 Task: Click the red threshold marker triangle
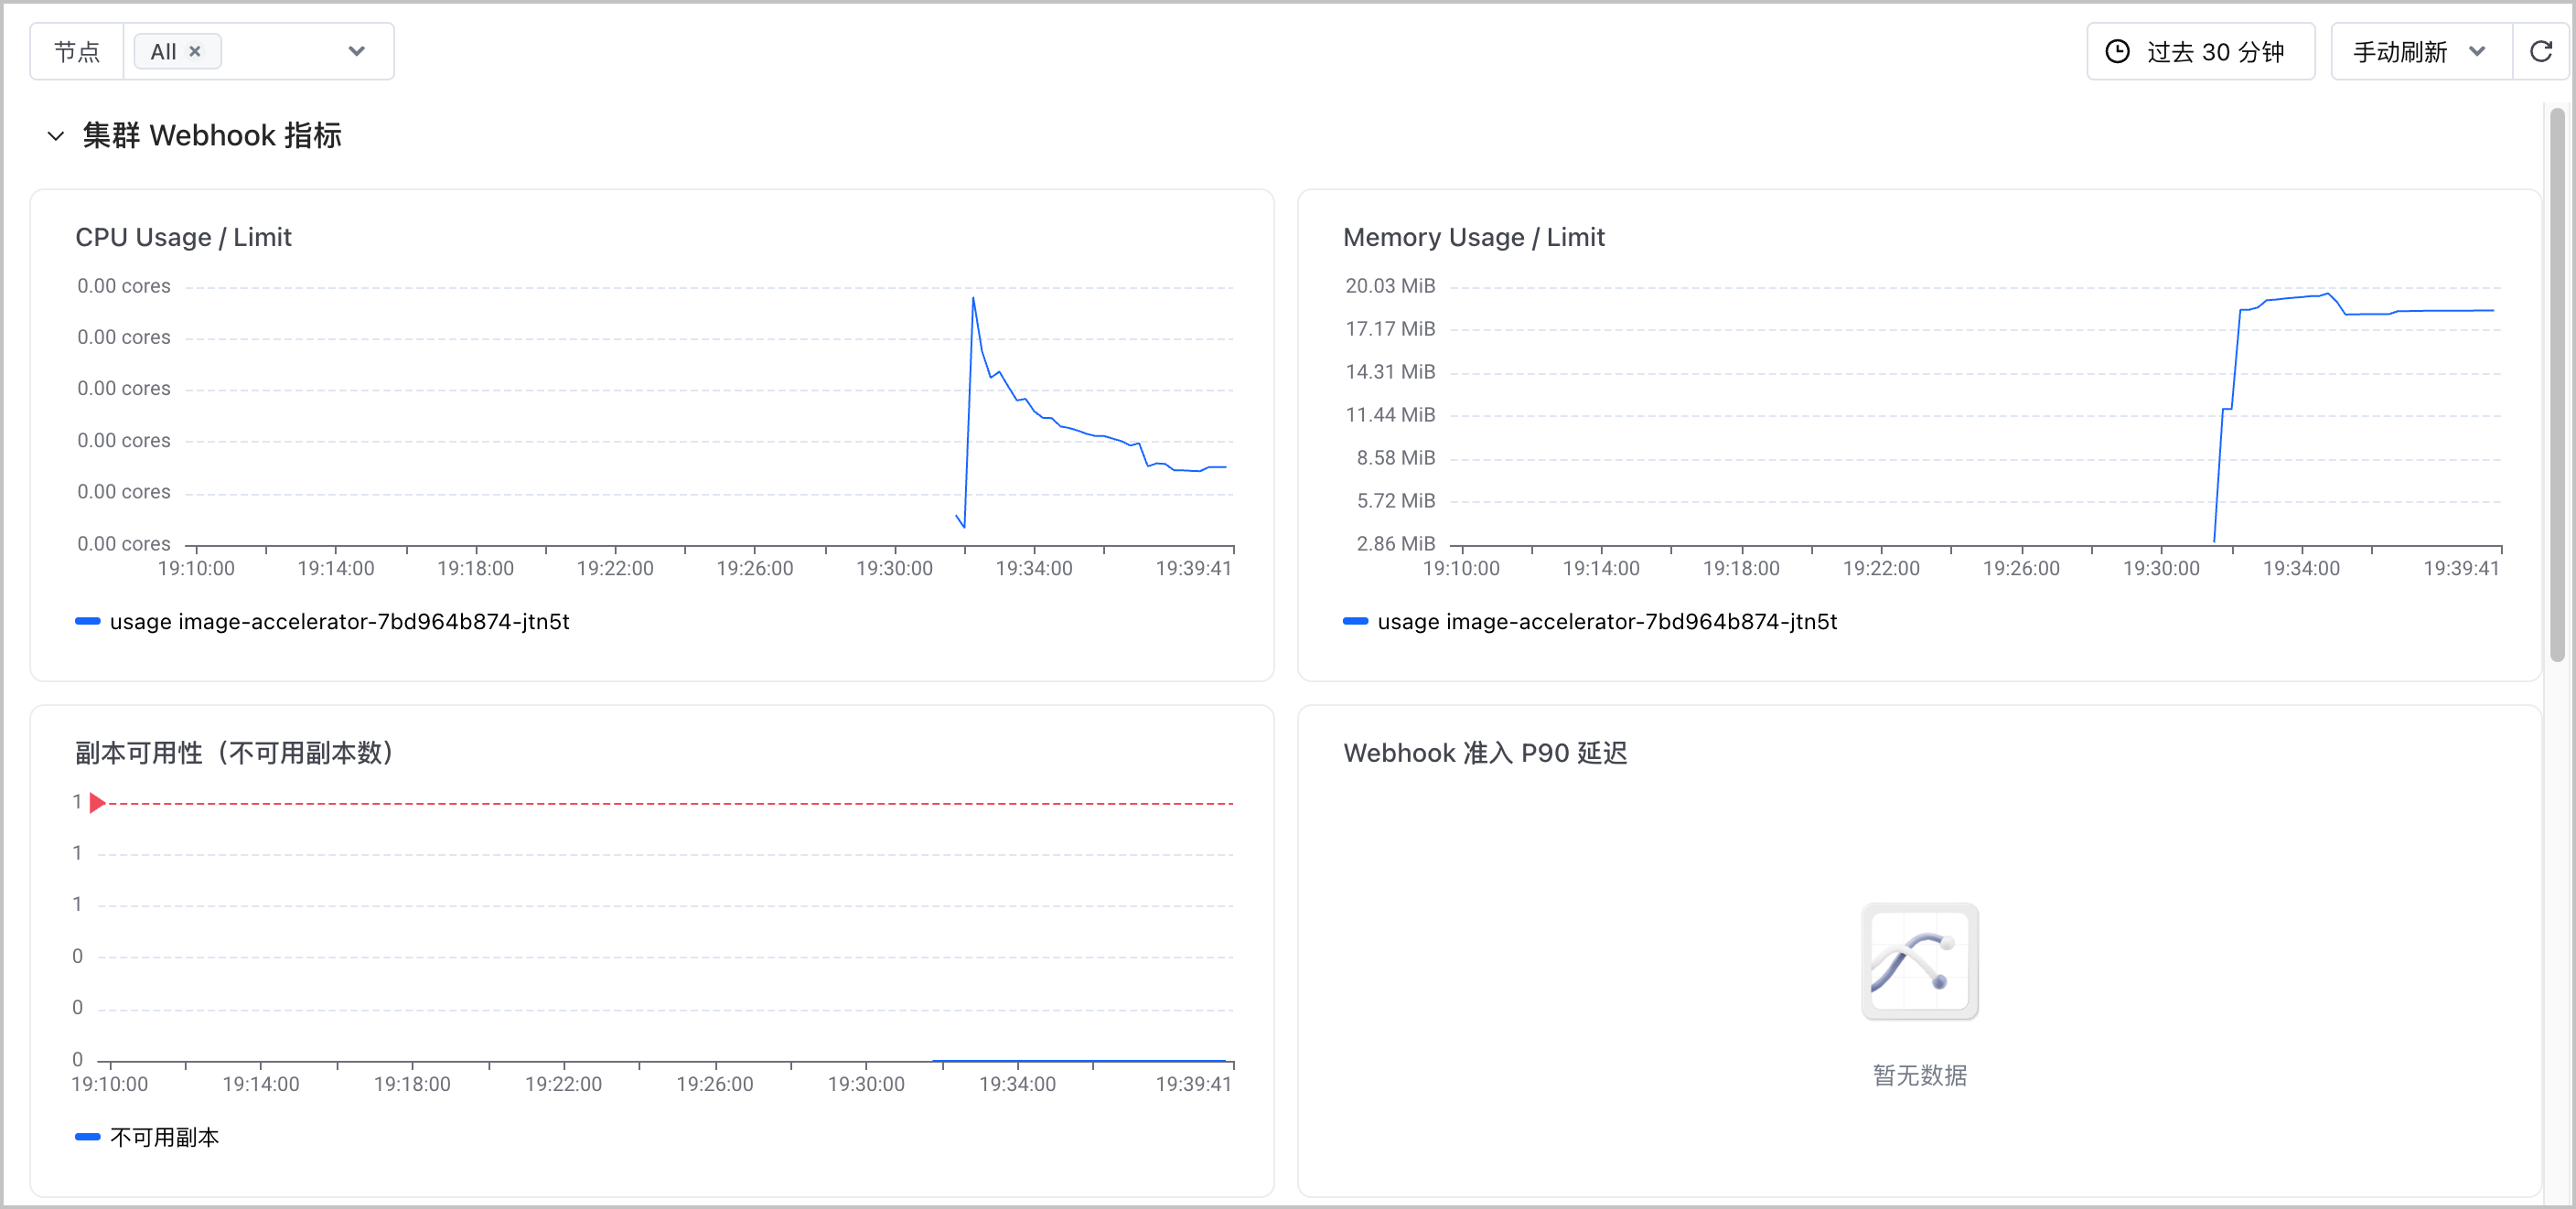coord(97,803)
